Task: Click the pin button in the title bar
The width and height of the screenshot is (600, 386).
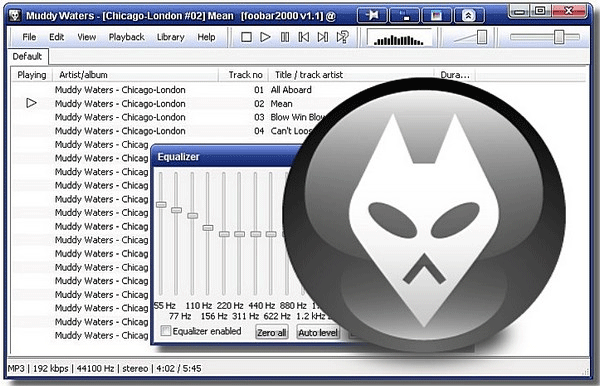Action: 372,15
